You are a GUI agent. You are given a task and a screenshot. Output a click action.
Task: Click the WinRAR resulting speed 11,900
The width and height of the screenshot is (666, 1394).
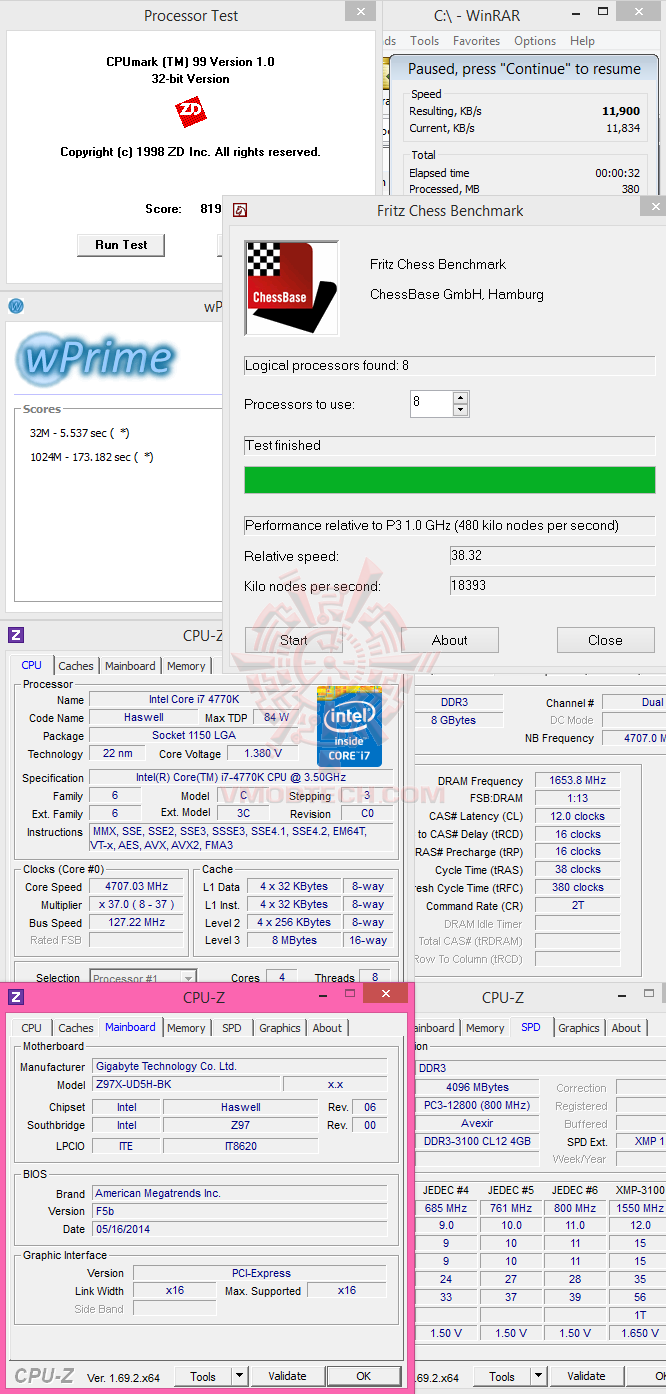(621, 111)
